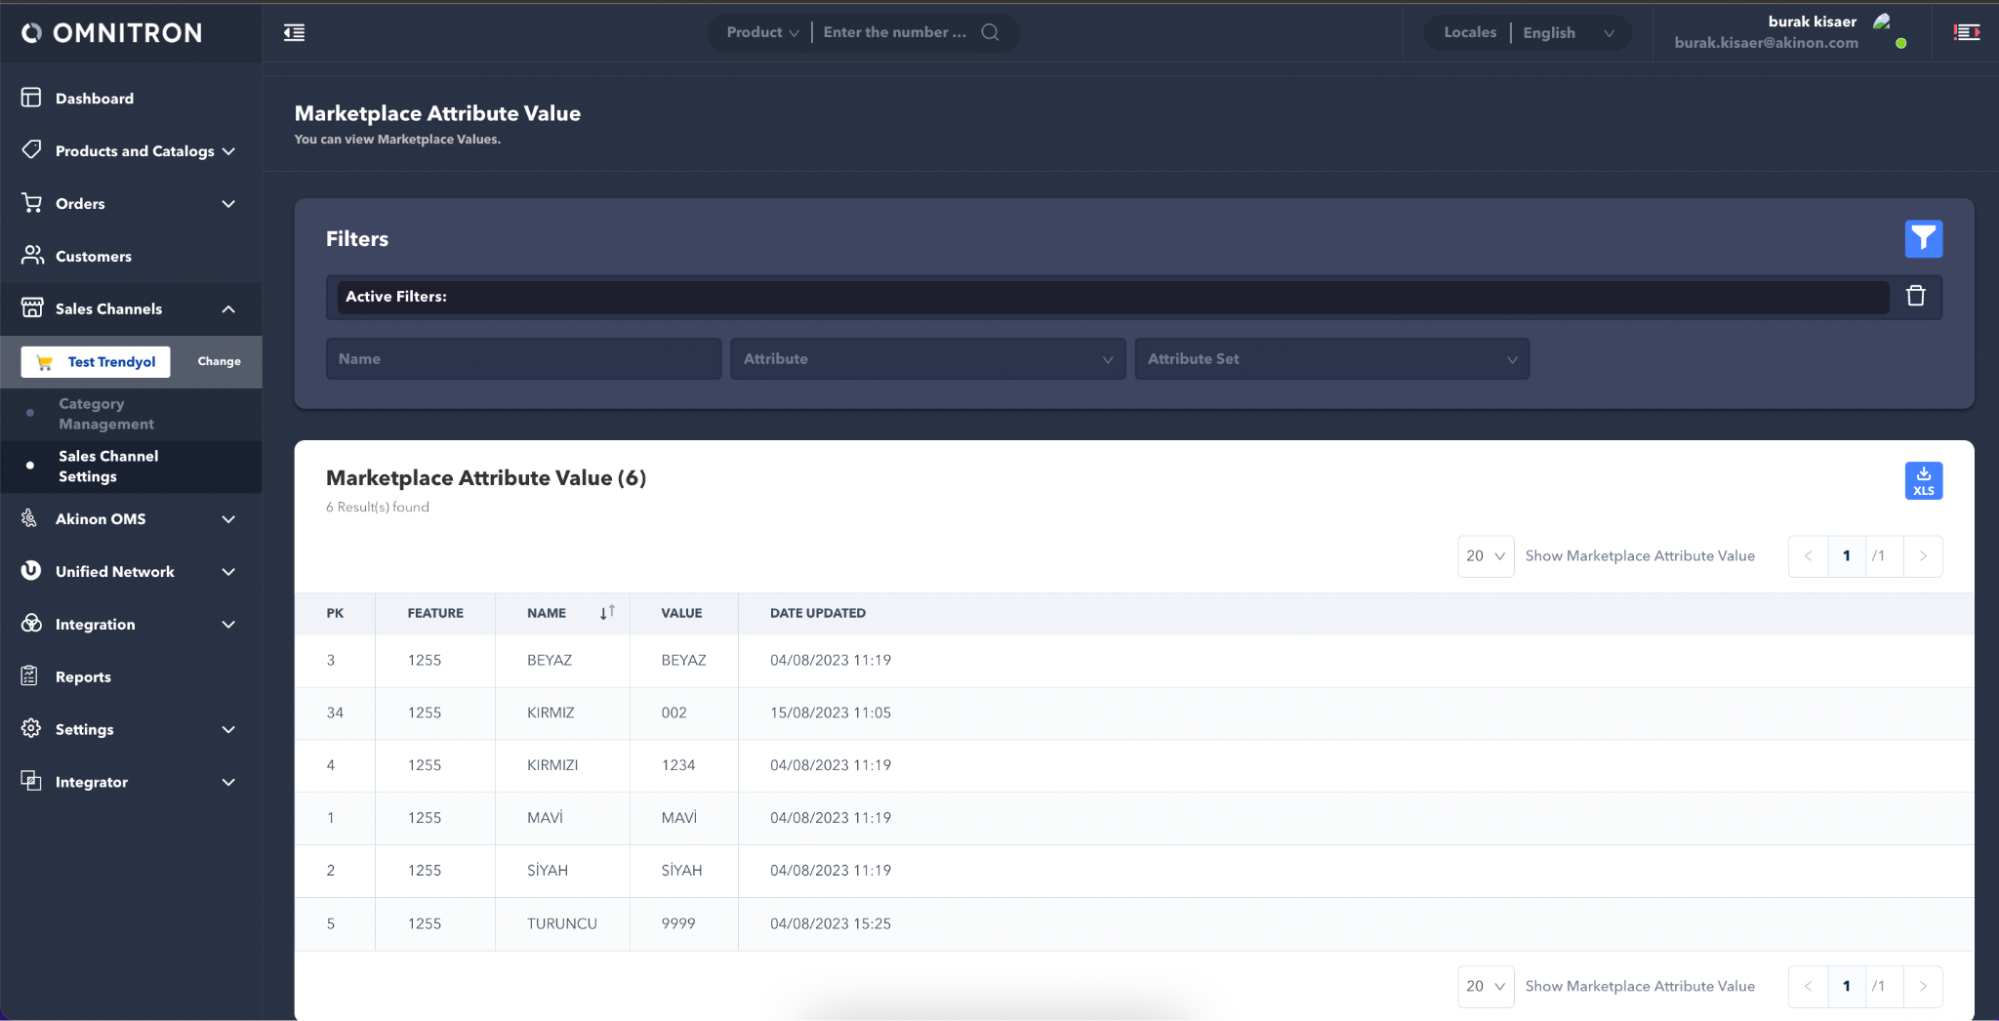This screenshot has width=1999, height=1021.
Task: Click Change sales channel button
Action: (x=219, y=362)
